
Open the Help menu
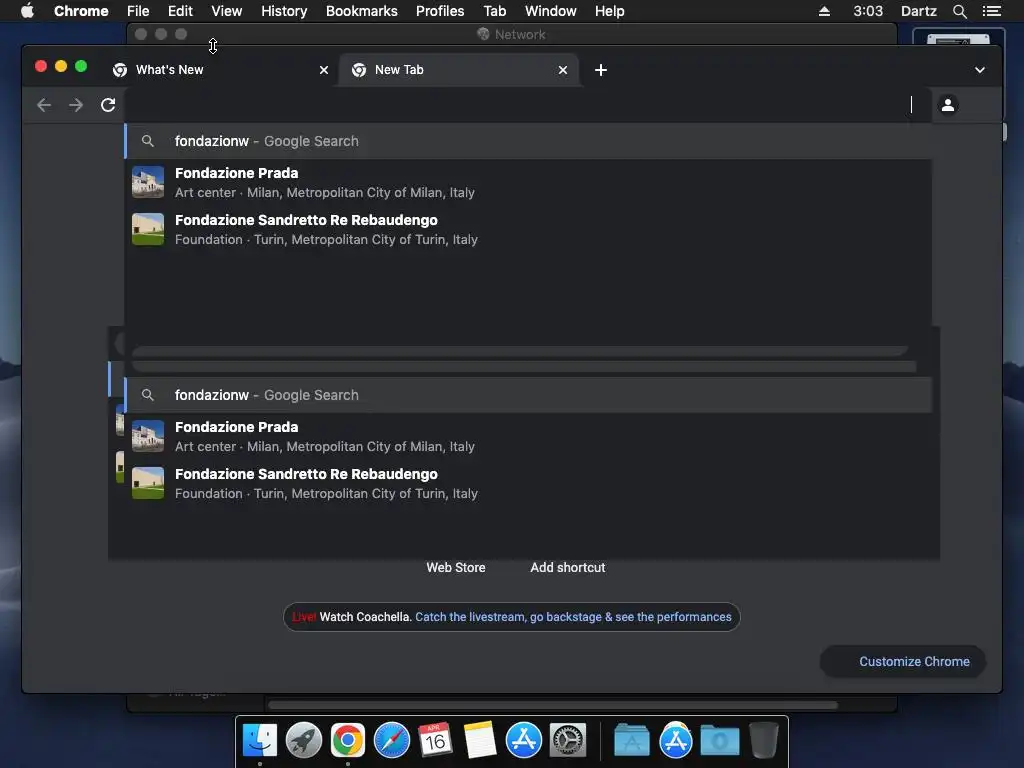(x=609, y=11)
